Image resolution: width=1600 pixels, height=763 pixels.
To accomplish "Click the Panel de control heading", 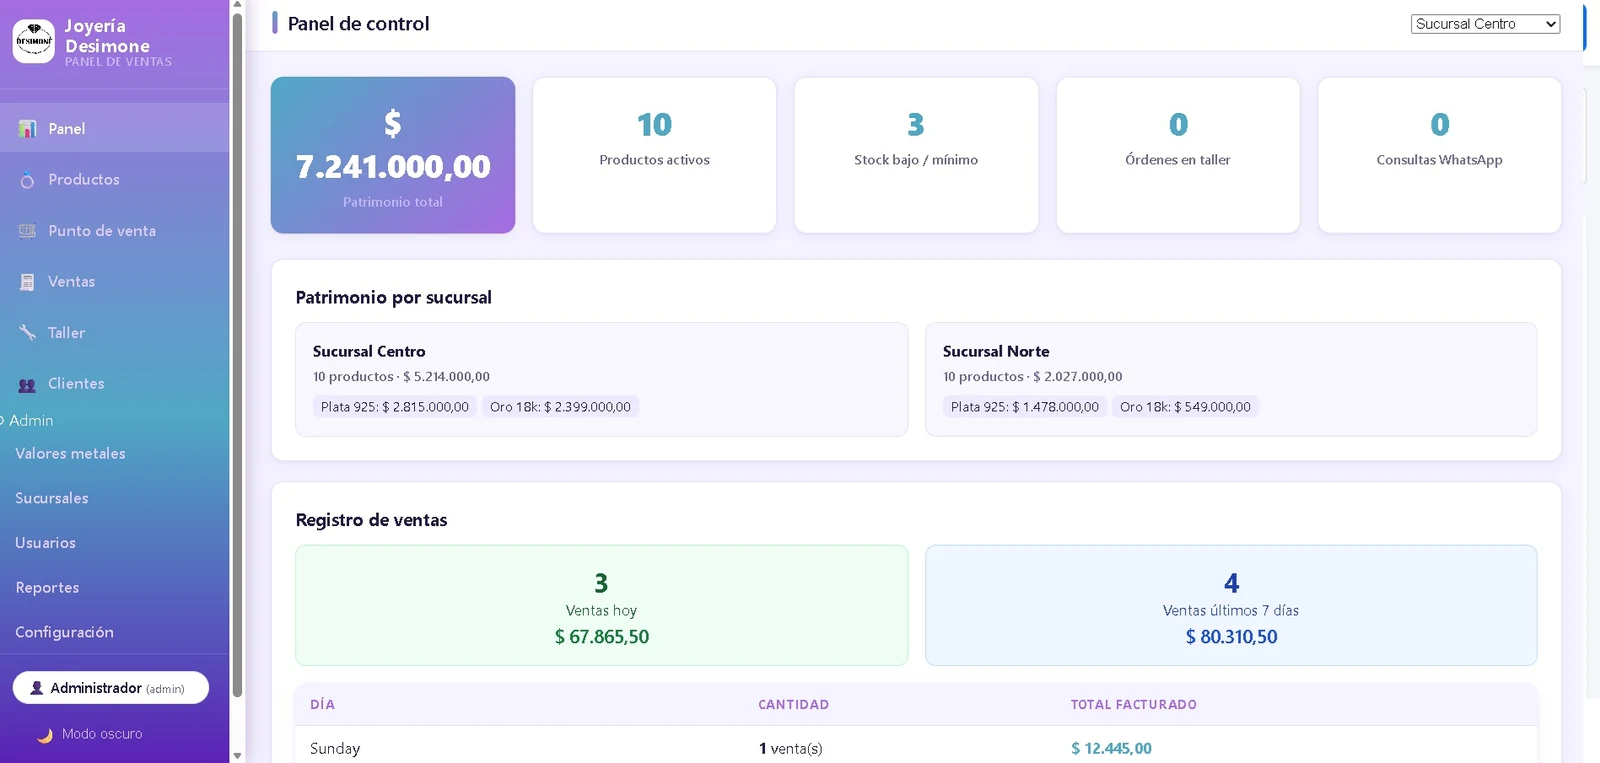I will [x=358, y=24].
